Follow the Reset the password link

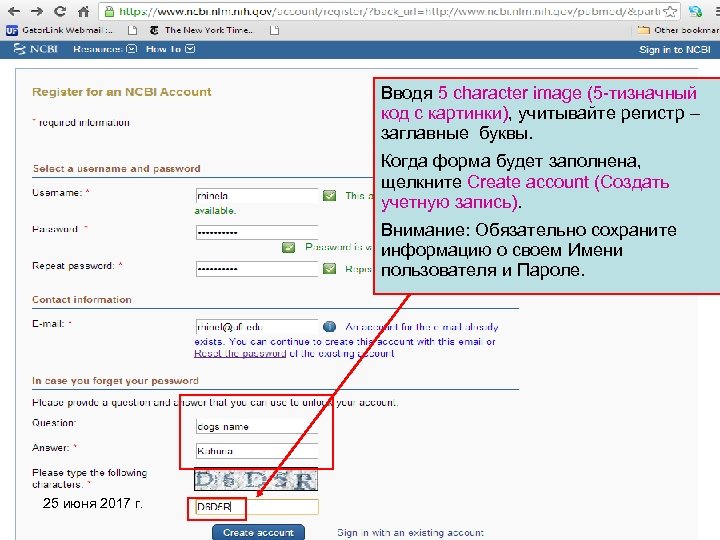click(240, 354)
